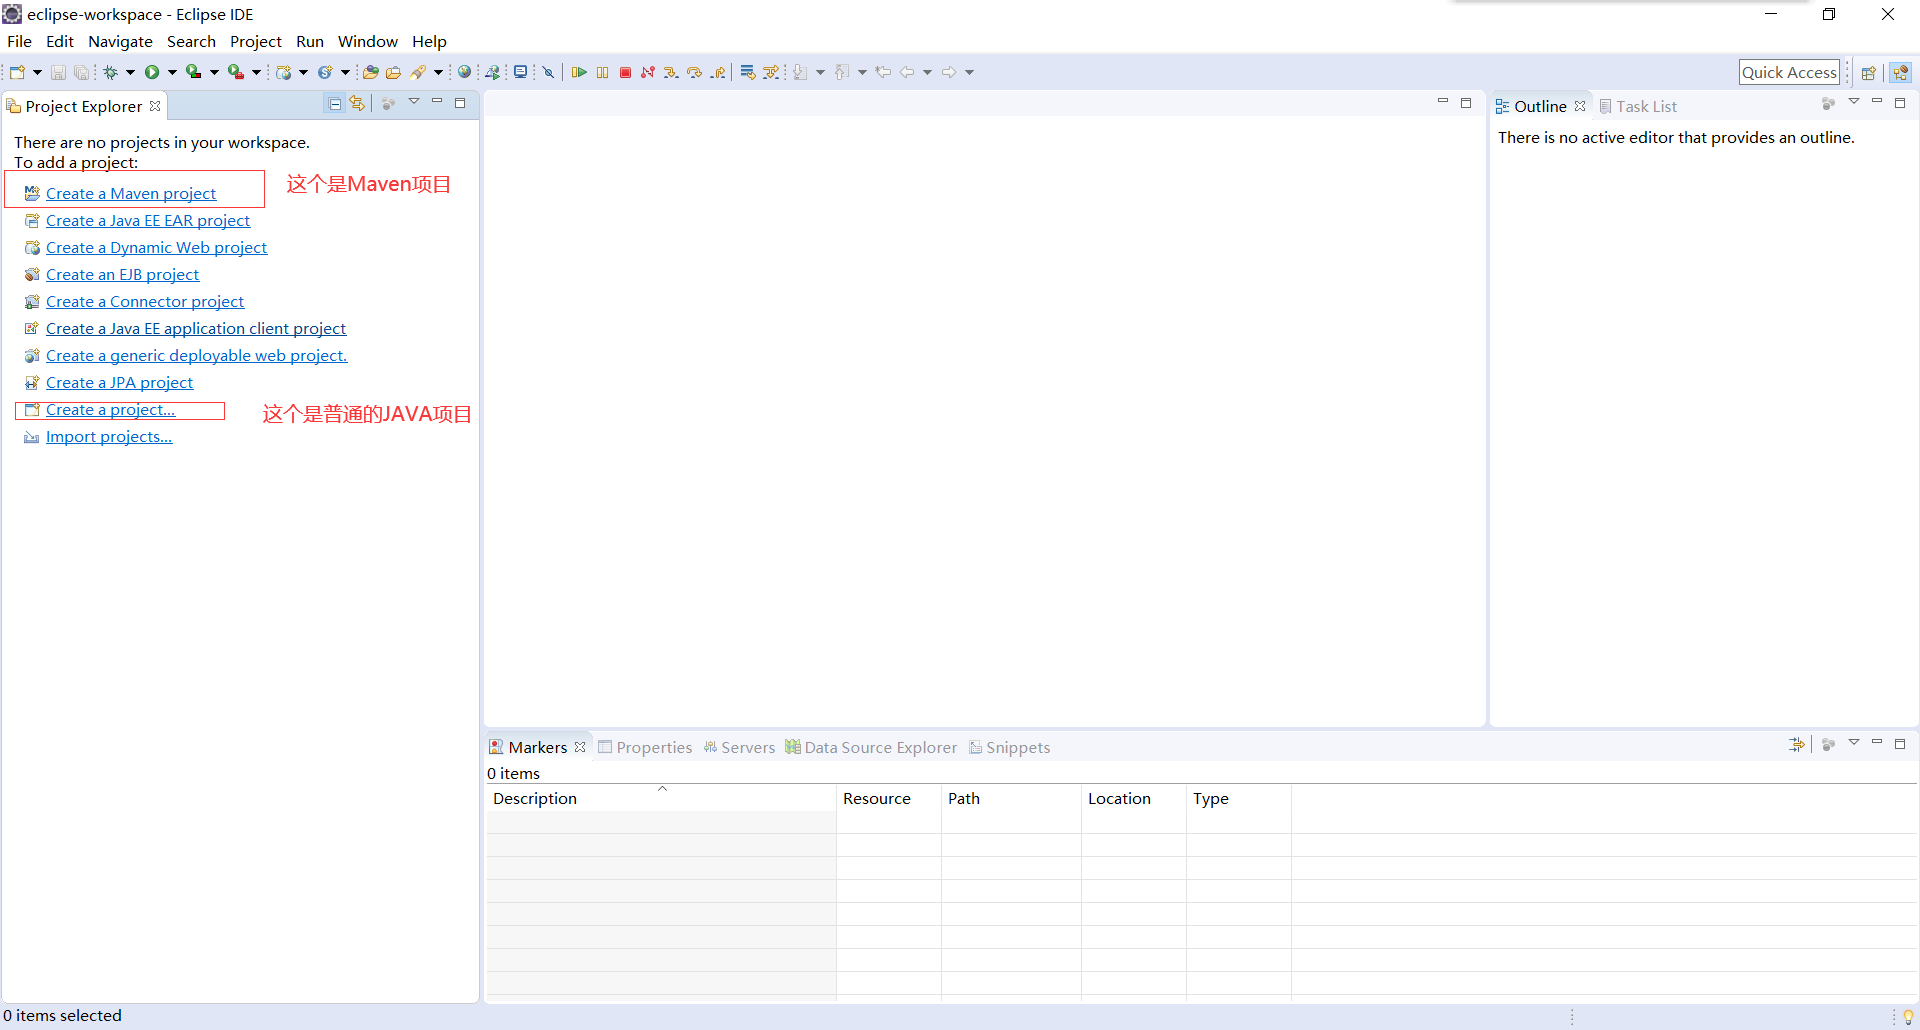Close the Project Explorer tab
The width and height of the screenshot is (1920, 1030).
[155, 106]
